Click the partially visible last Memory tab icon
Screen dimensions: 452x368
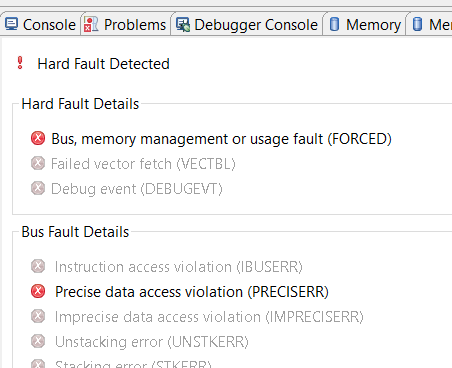(417, 24)
